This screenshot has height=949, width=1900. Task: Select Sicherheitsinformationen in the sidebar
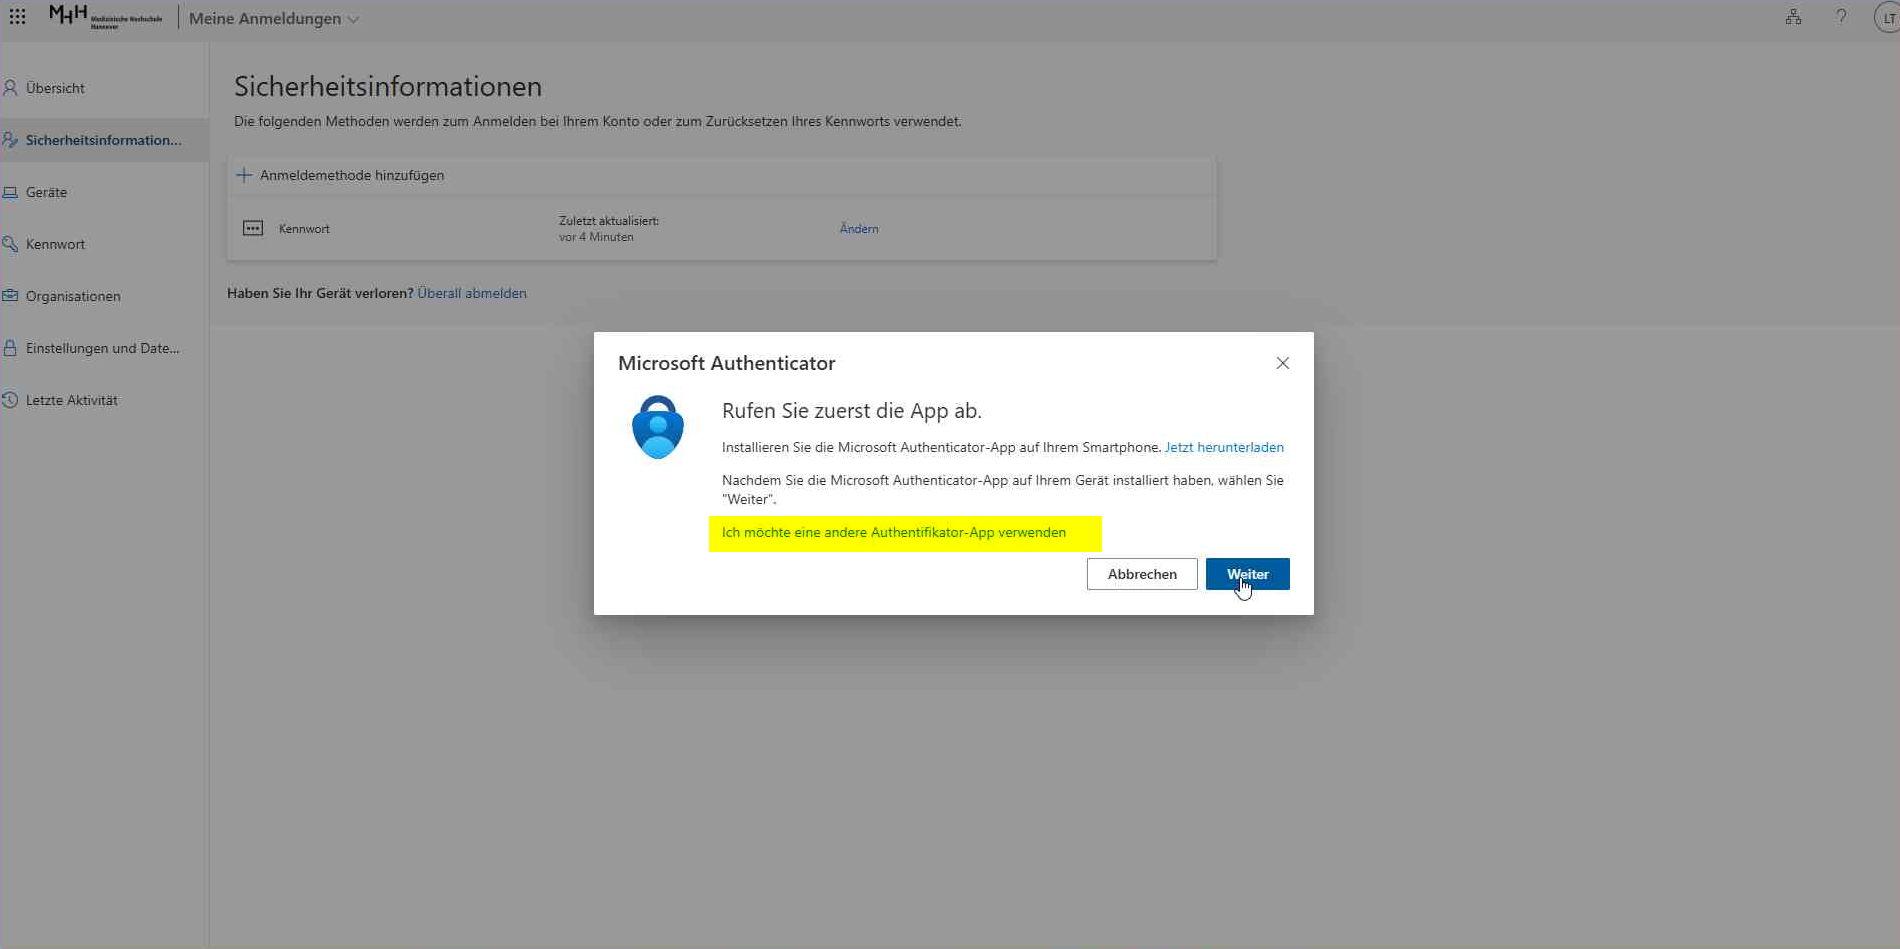104,140
